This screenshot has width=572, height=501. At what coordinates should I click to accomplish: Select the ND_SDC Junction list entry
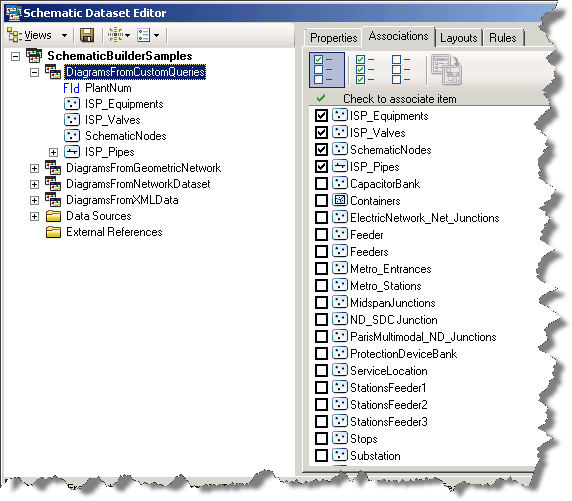[x=394, y=320]
